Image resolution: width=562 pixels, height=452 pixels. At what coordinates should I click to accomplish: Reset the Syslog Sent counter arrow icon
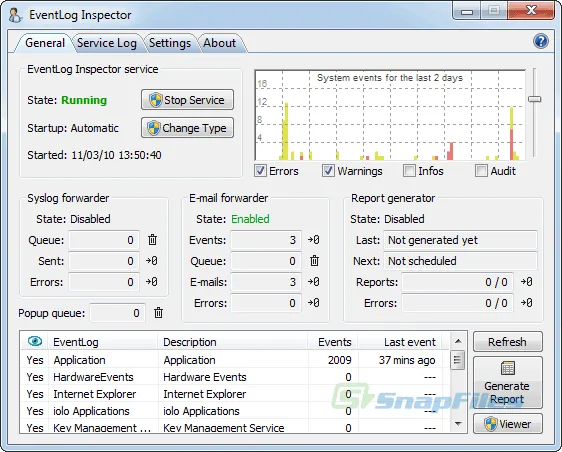click(152, 261)
